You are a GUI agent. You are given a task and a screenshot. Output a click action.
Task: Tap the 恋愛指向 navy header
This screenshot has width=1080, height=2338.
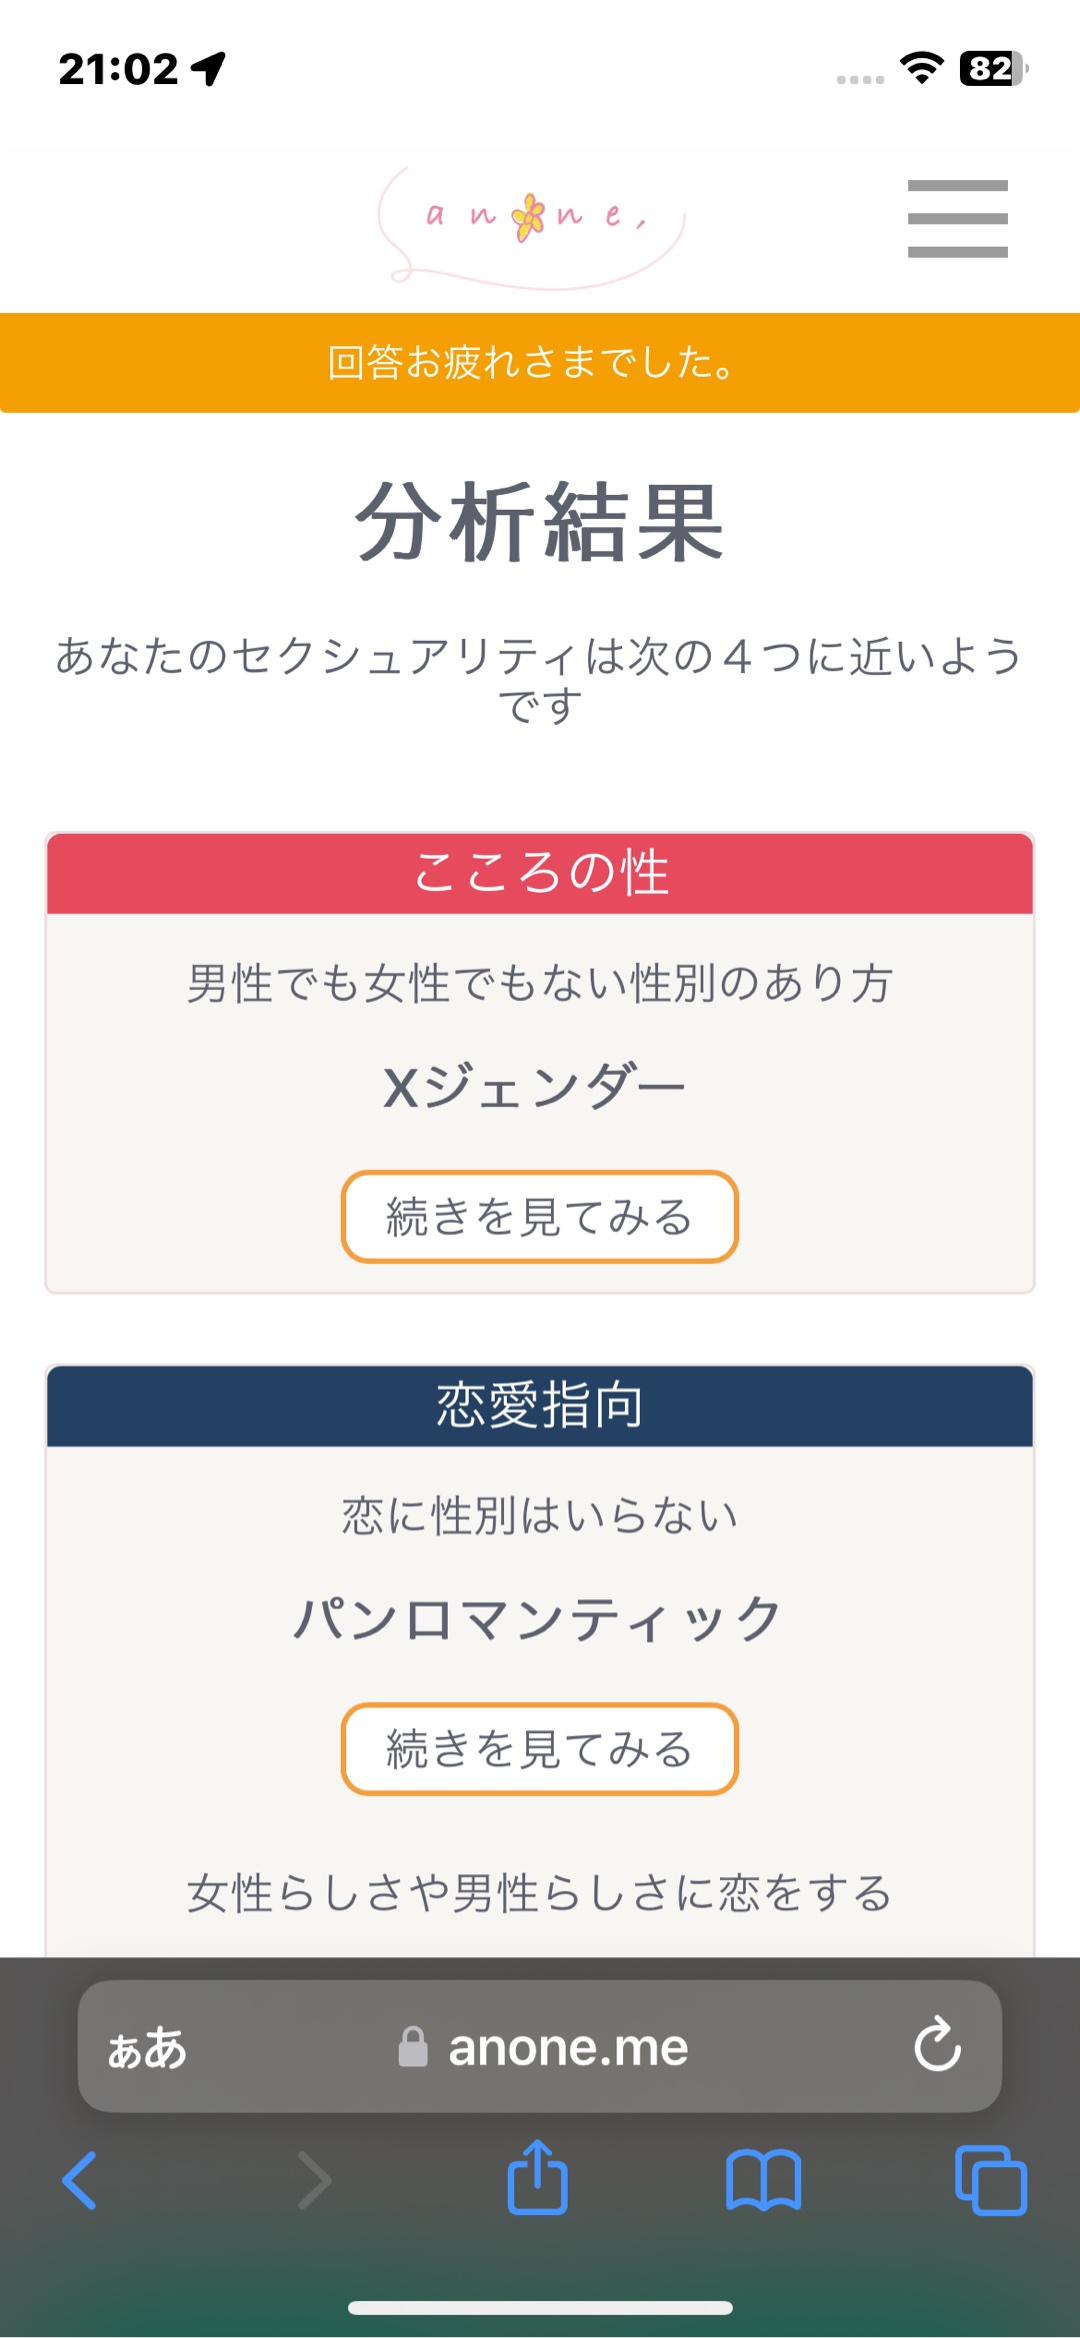pos(540,1406)
